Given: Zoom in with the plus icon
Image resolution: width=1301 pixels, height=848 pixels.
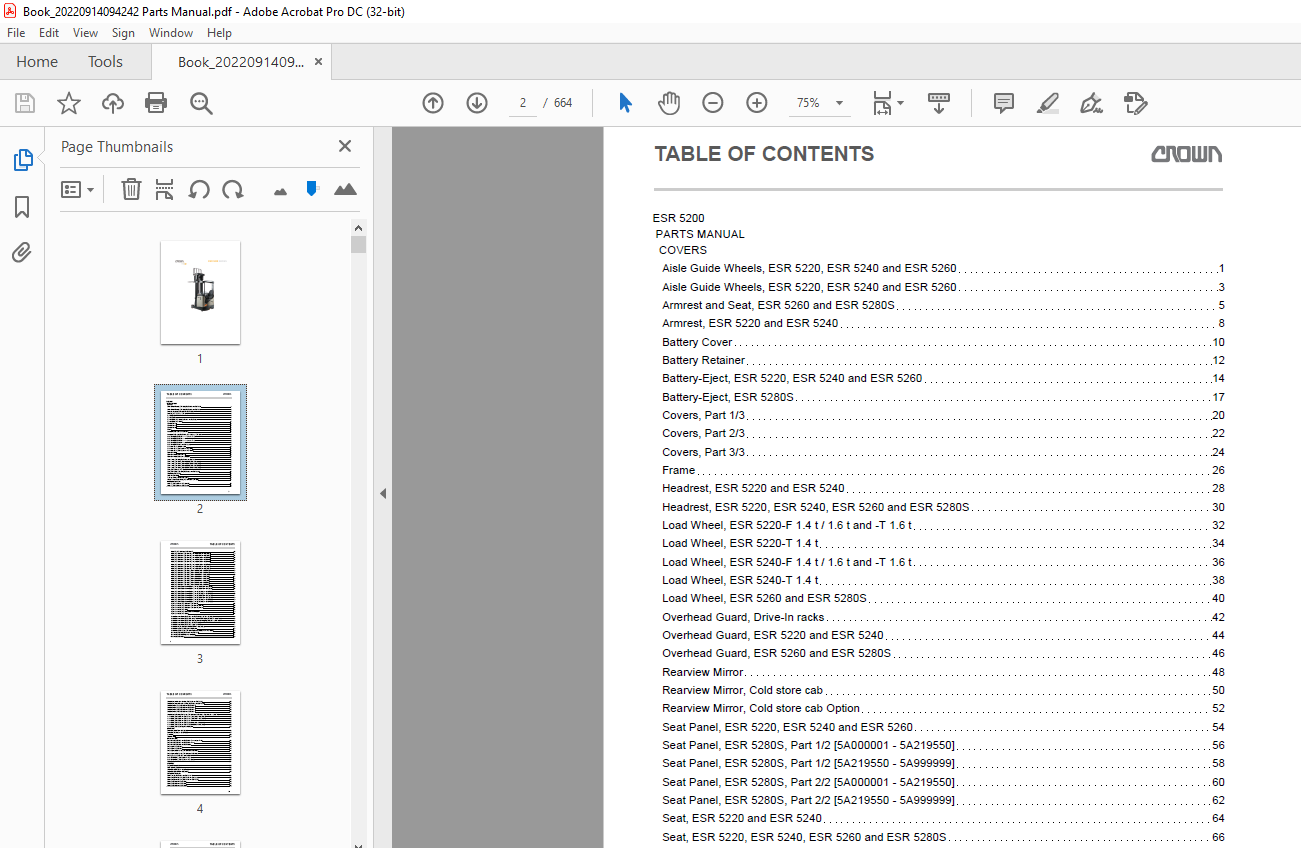Looking at the screenshot, I should pyautogui.click(x=757, y=103).
